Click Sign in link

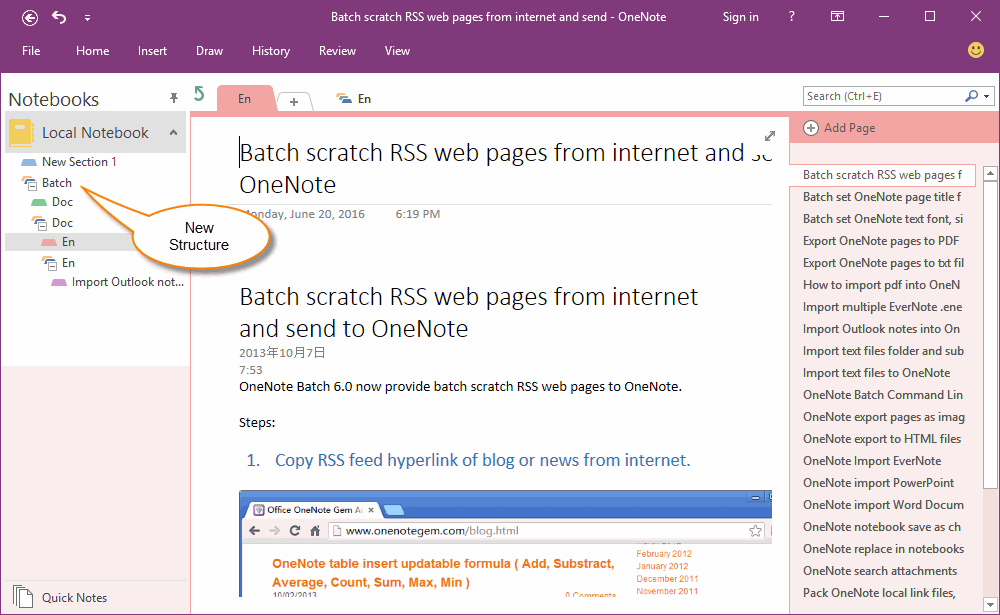click(740, 17)
